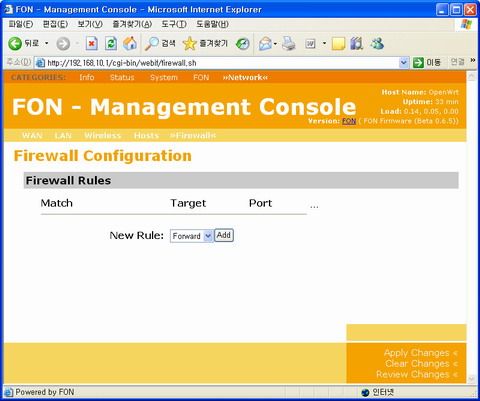Open the Messenger people icon
This screenshot has width=480, height=401.
[377, 44]
